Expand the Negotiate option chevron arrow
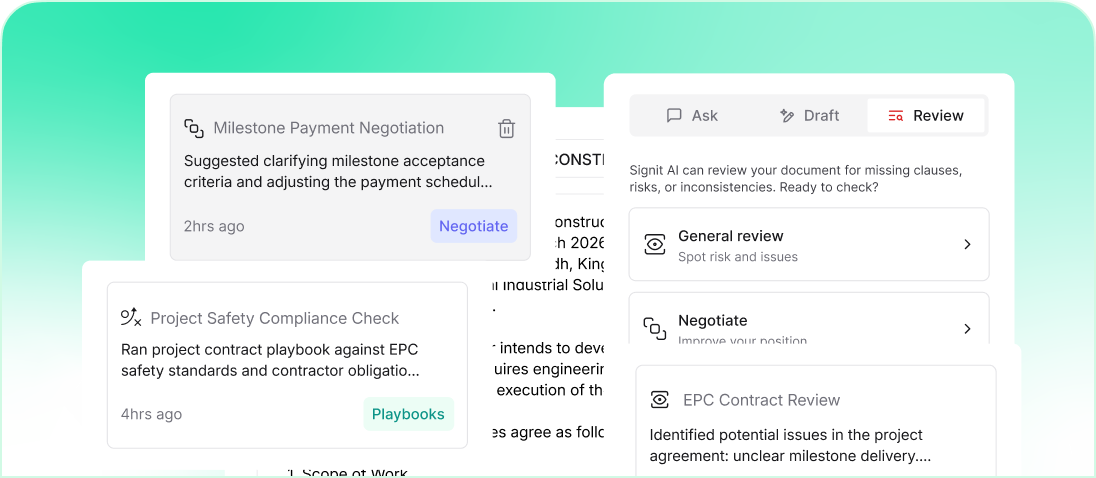This screenshot has height=478, width=1096. [x=967, y=329]
